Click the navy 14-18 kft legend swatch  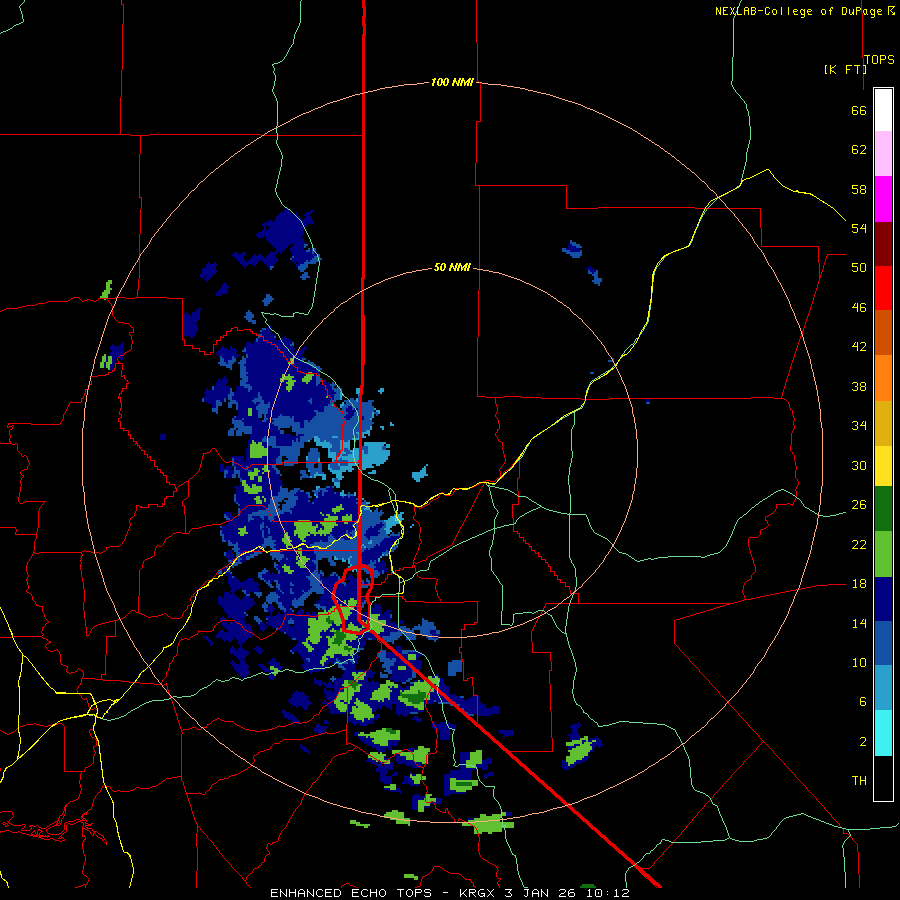883,599
